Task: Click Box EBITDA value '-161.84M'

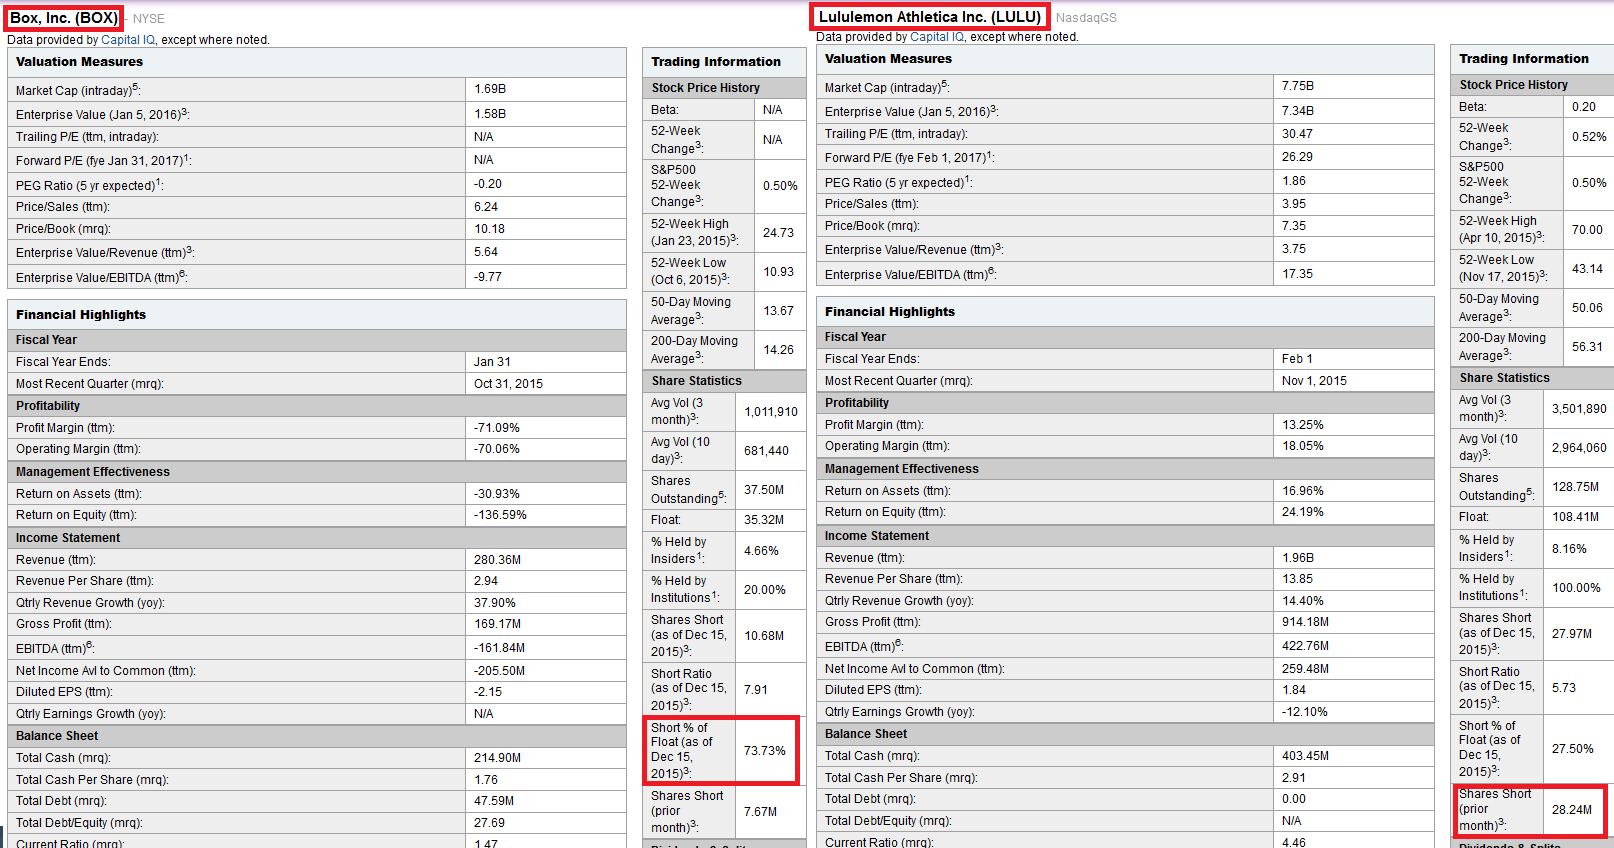Action: [x=499, y=648]
